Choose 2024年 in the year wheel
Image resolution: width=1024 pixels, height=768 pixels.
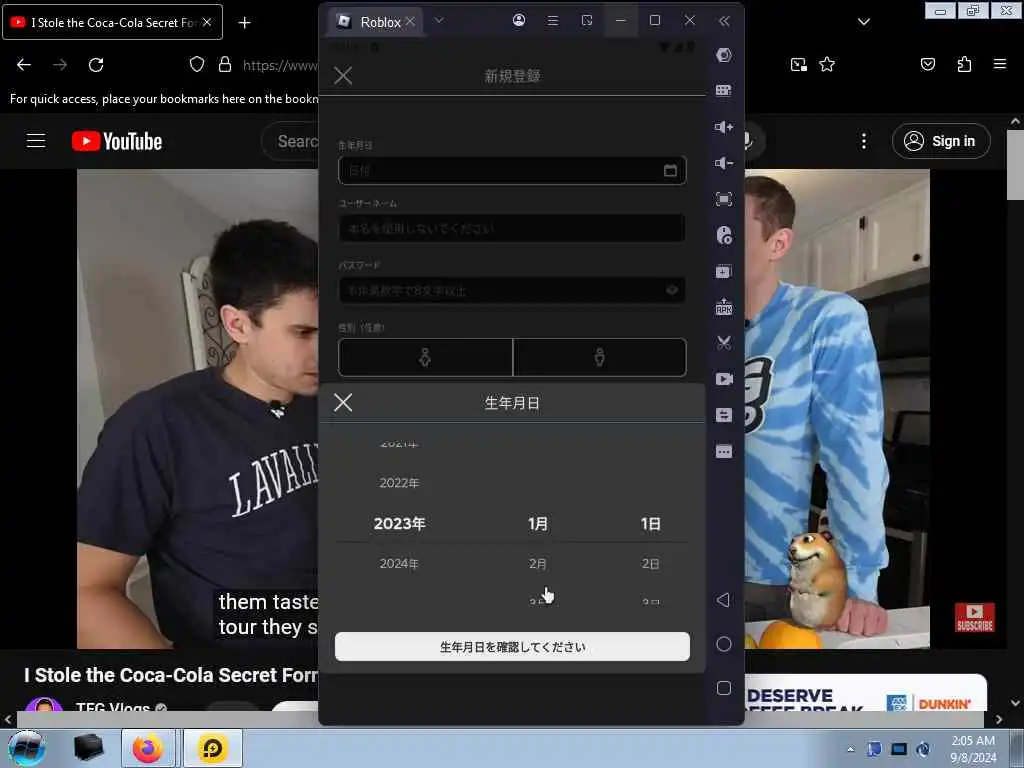(x=399, y=564)
